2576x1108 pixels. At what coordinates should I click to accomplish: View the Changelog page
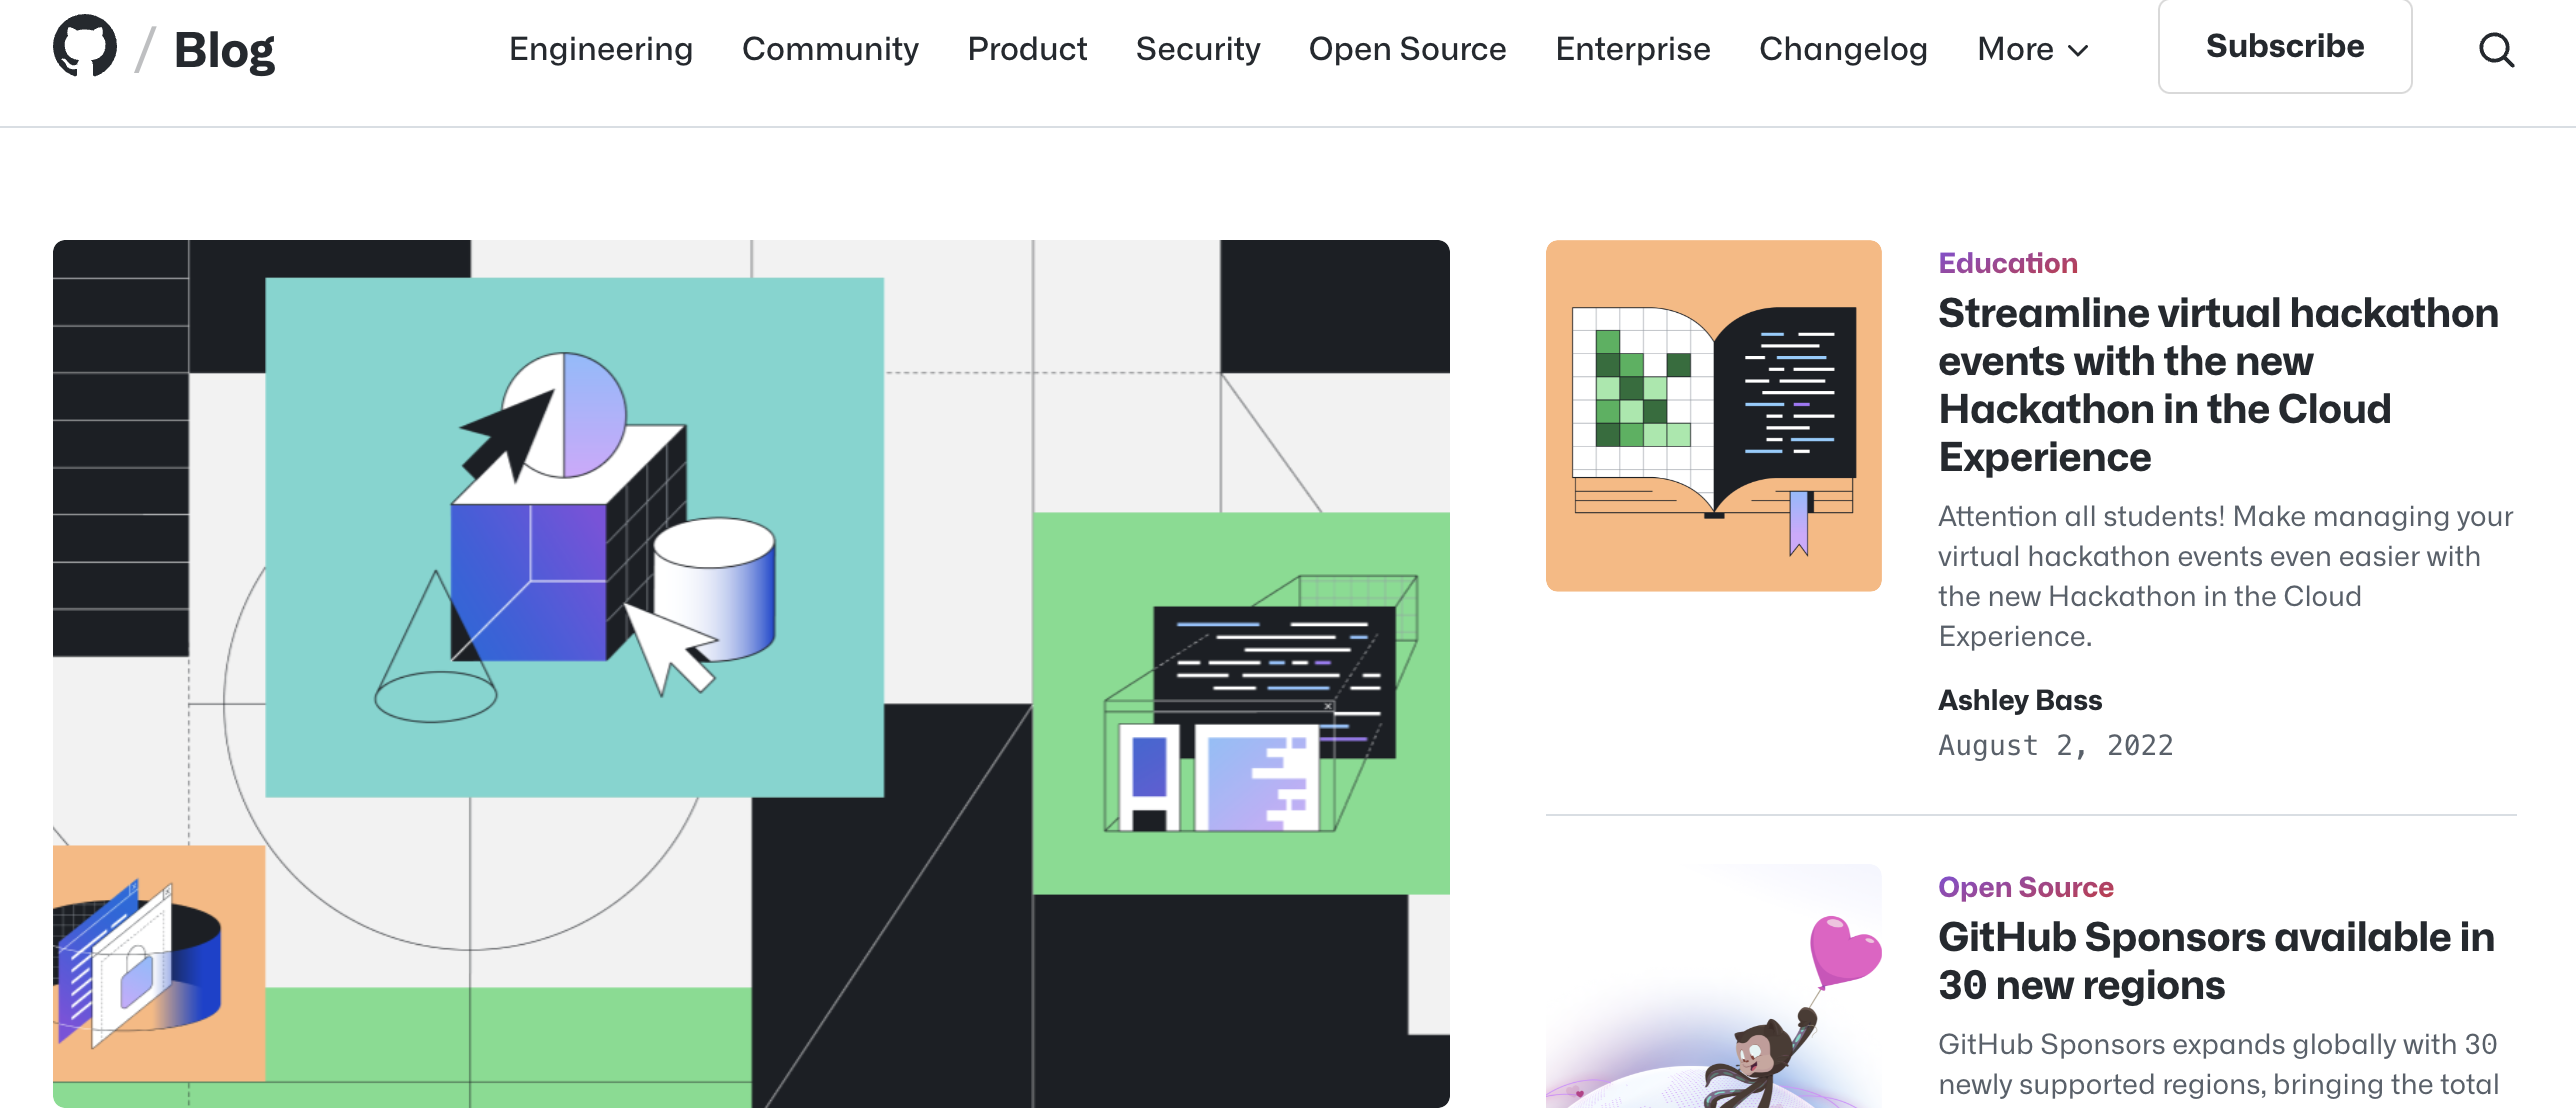[1843, 49]
